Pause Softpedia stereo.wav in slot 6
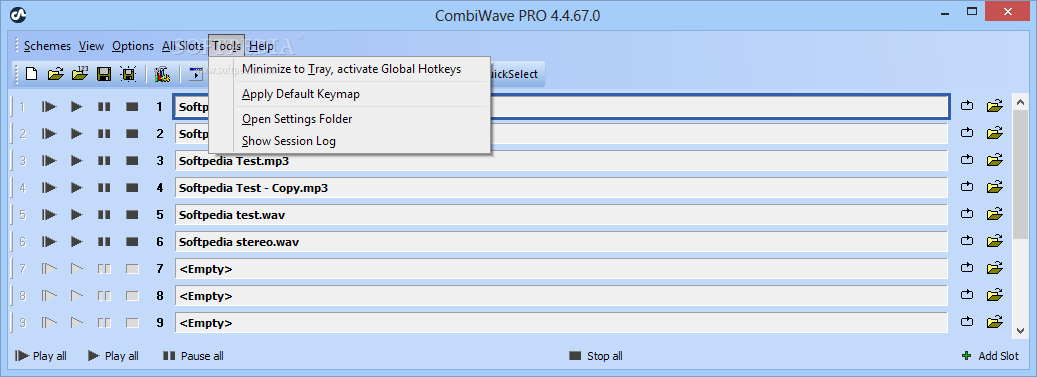The width and height of the screenshot is (1037, 377). 104,242
